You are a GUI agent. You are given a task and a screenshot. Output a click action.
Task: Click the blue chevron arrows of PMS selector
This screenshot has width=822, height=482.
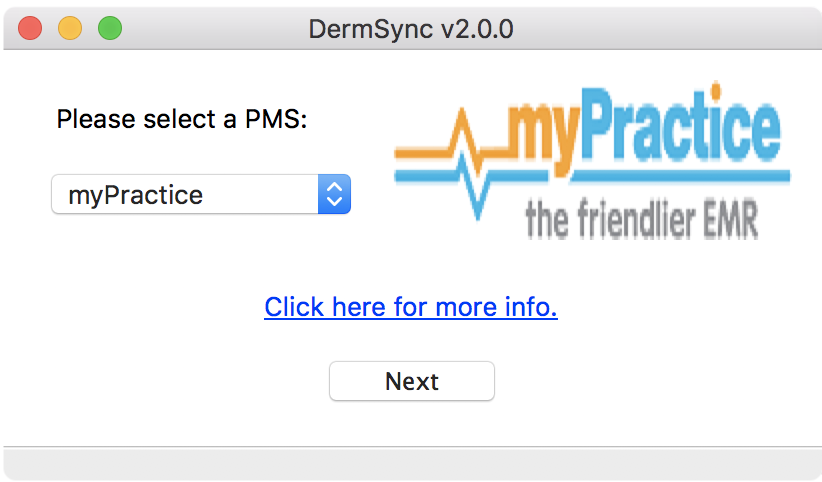[334, 194]
